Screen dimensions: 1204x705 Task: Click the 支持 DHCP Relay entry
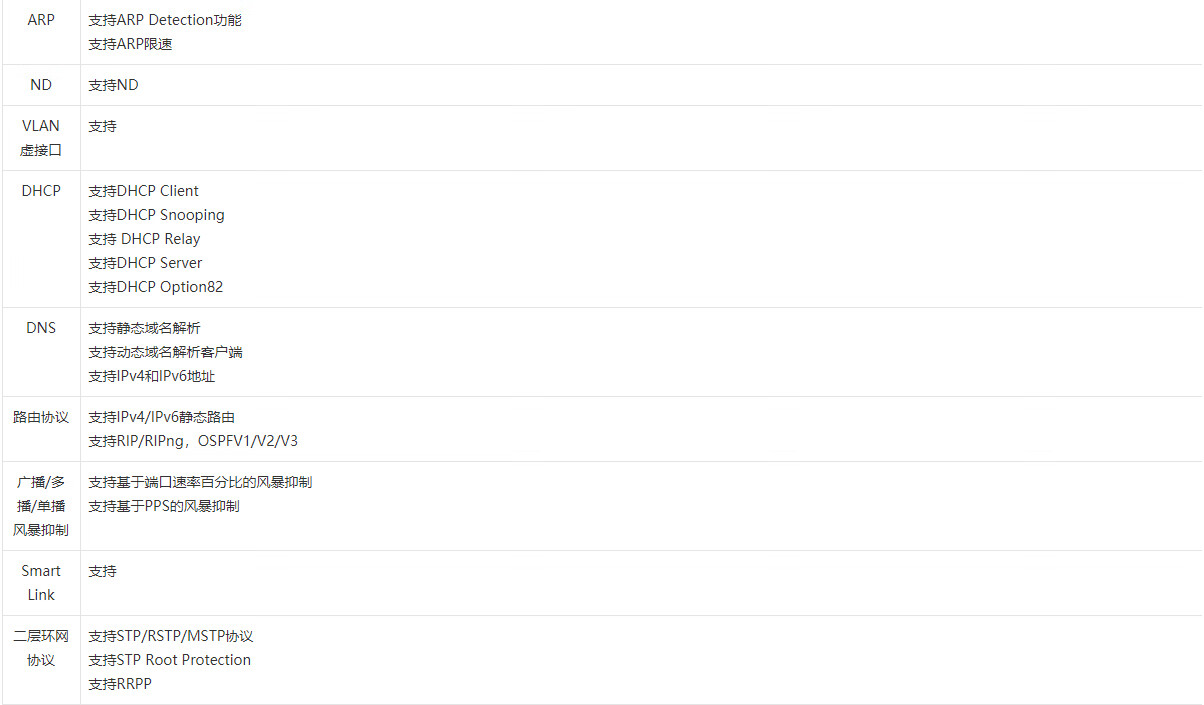(144, 239)
